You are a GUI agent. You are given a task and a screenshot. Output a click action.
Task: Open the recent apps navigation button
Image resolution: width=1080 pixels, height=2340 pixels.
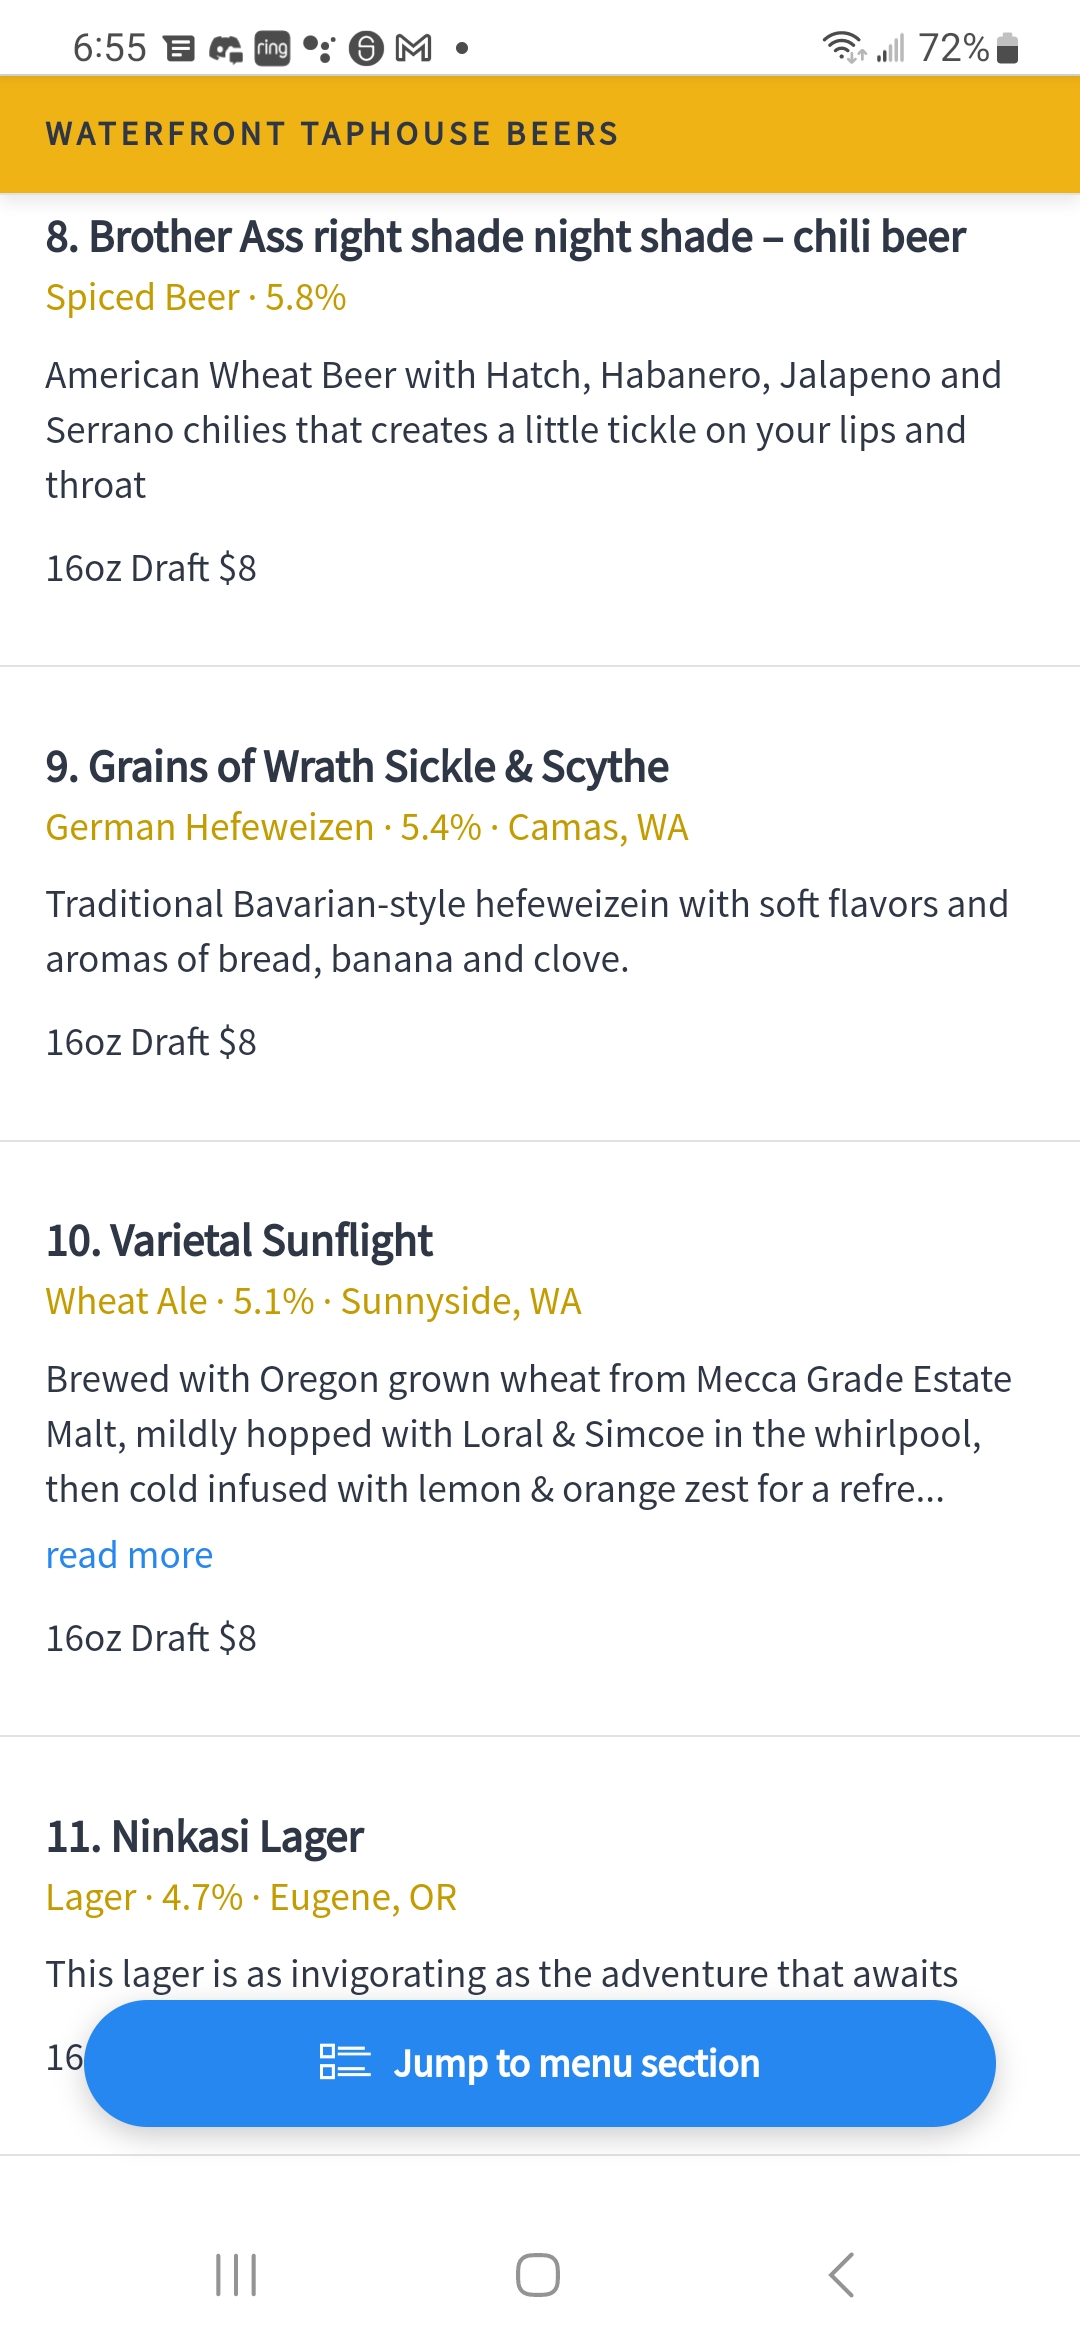point(236,2275)
